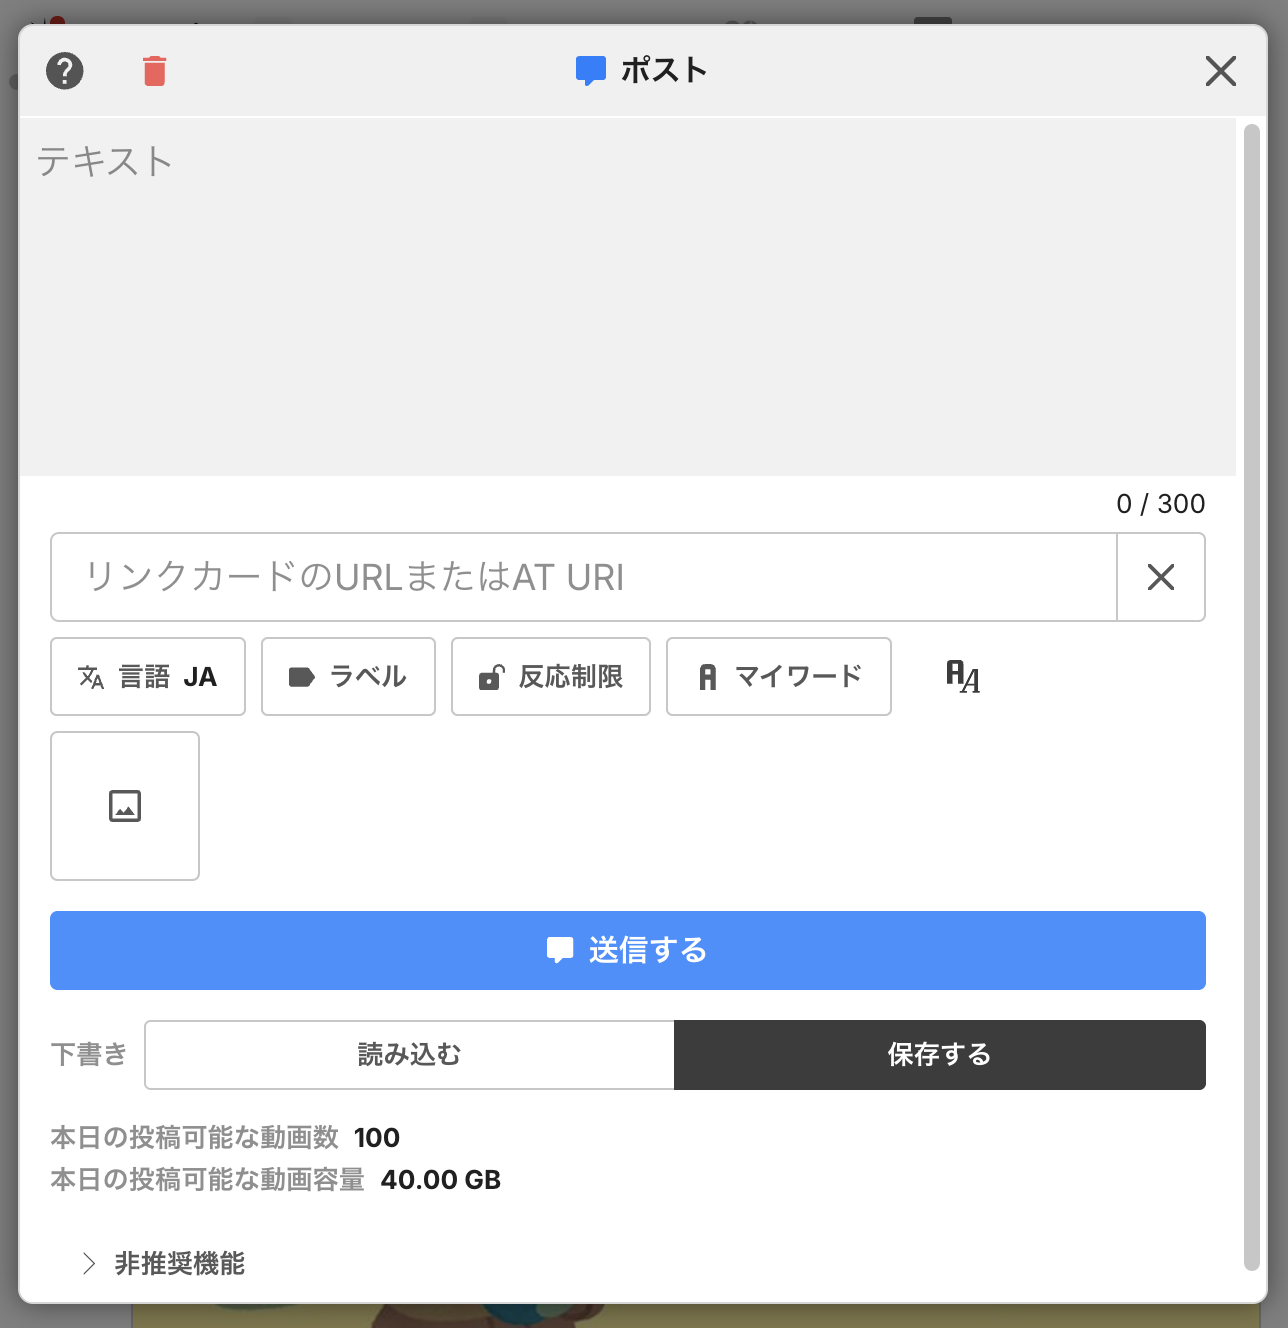Click 保存する to save the draft

pyautogui.click(x=939, y=1055)
